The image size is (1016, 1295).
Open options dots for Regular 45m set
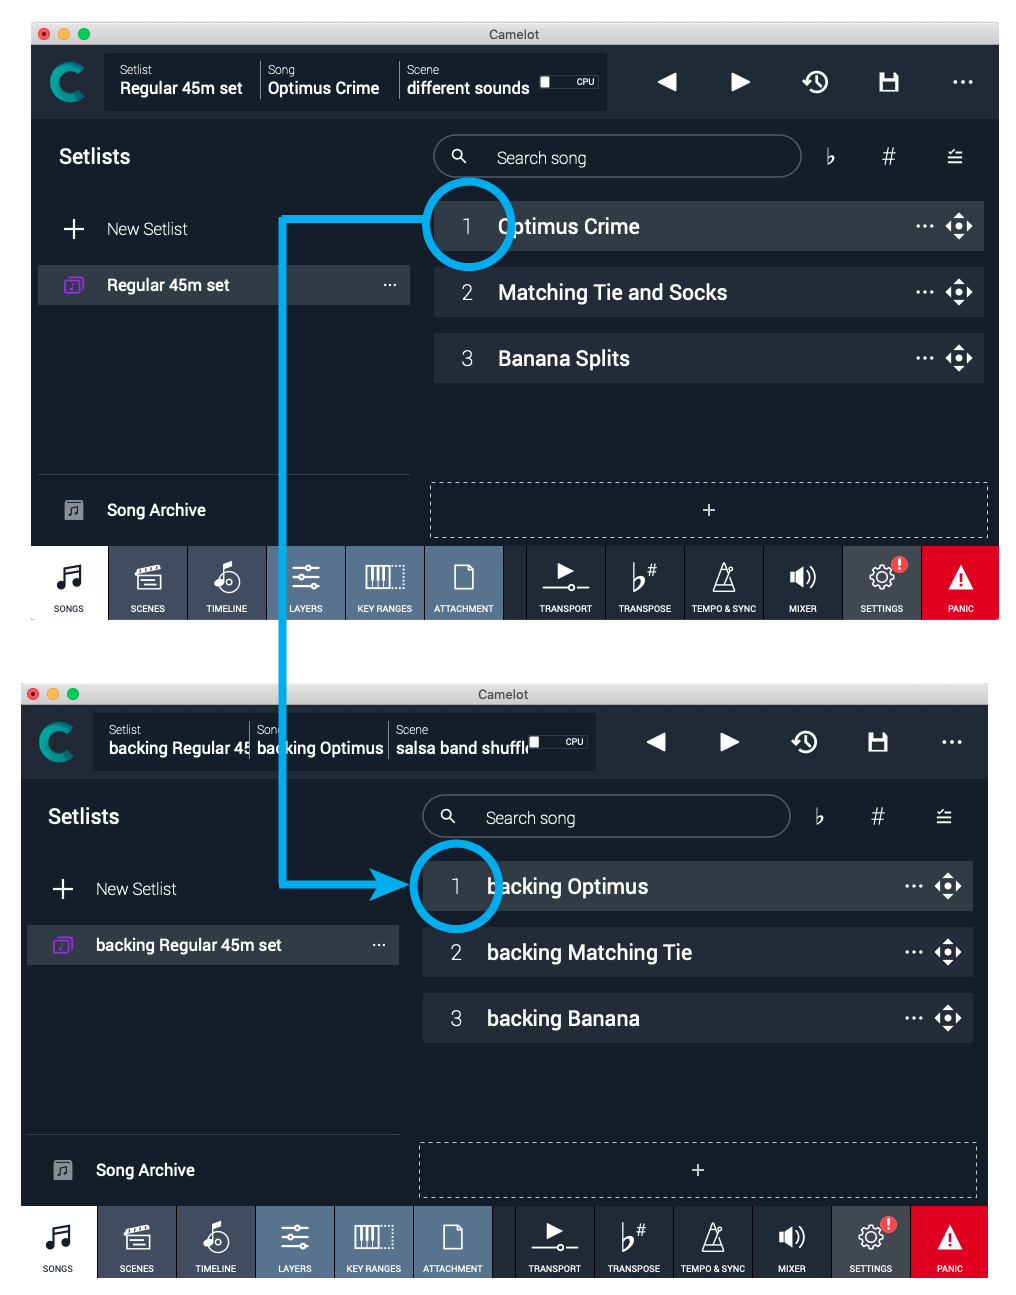(x=390, y=285)
